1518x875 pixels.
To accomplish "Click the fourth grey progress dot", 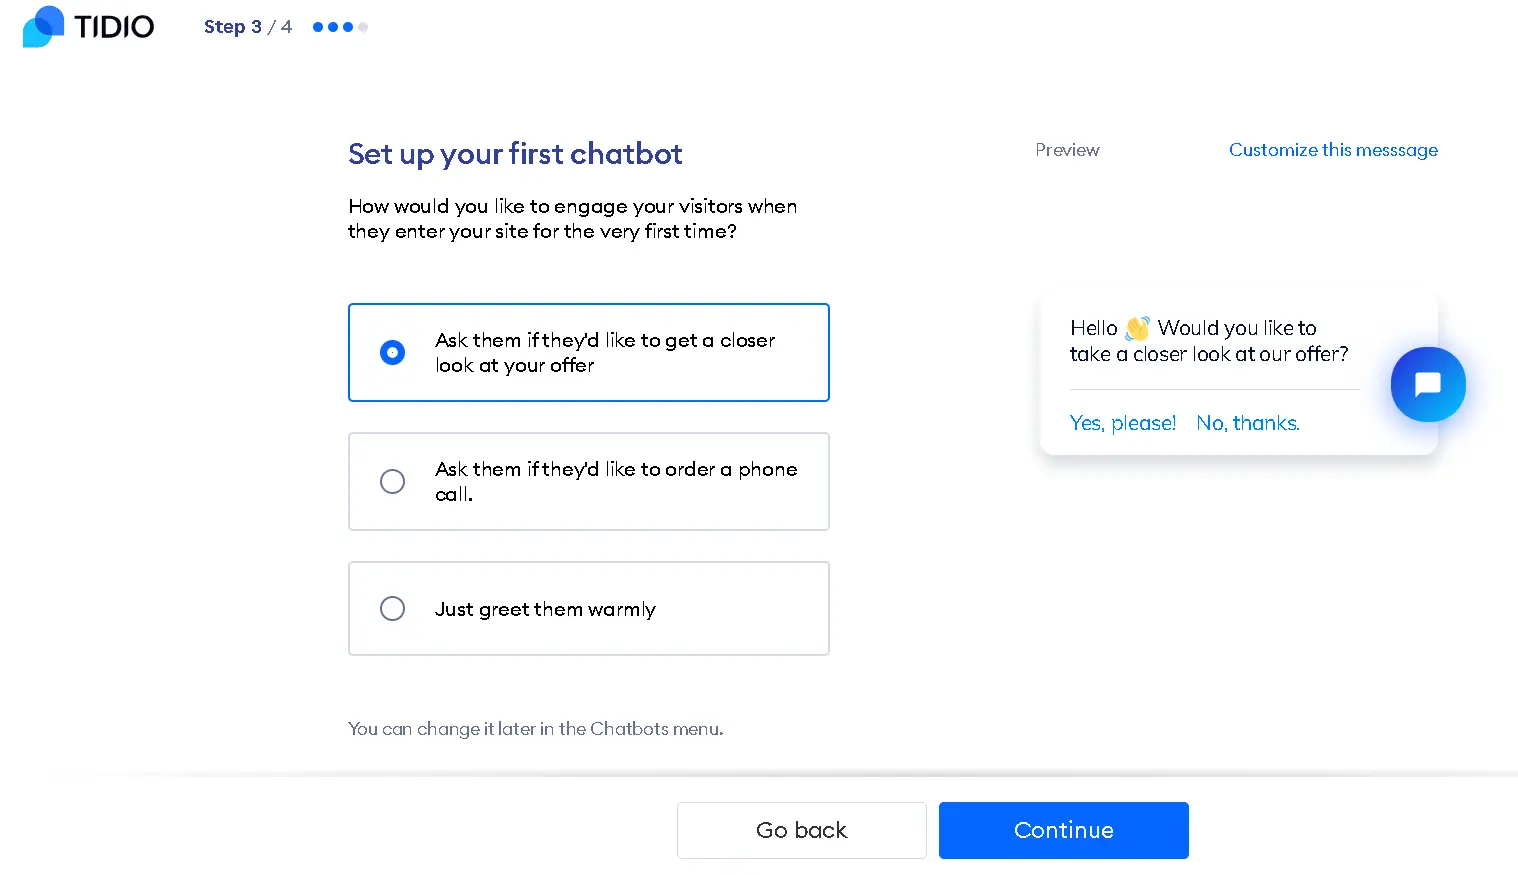I will (363, 27).
